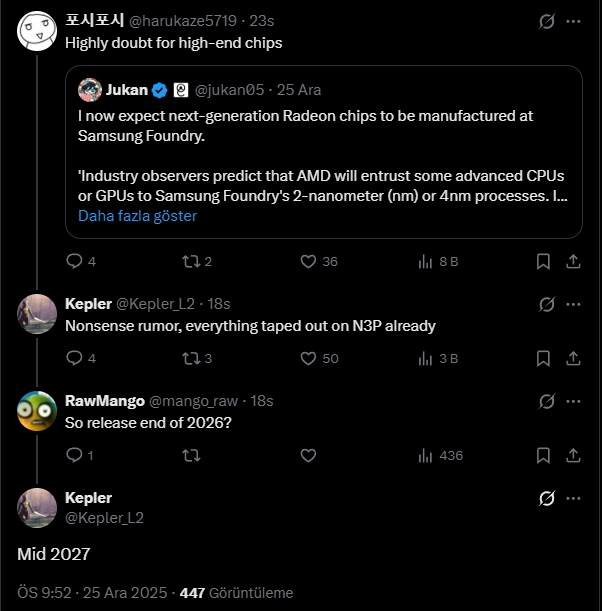Open more options on "Mid 2027" tweet
The width and height of the screenshot is (602, 611).
(x=574, y=498)
